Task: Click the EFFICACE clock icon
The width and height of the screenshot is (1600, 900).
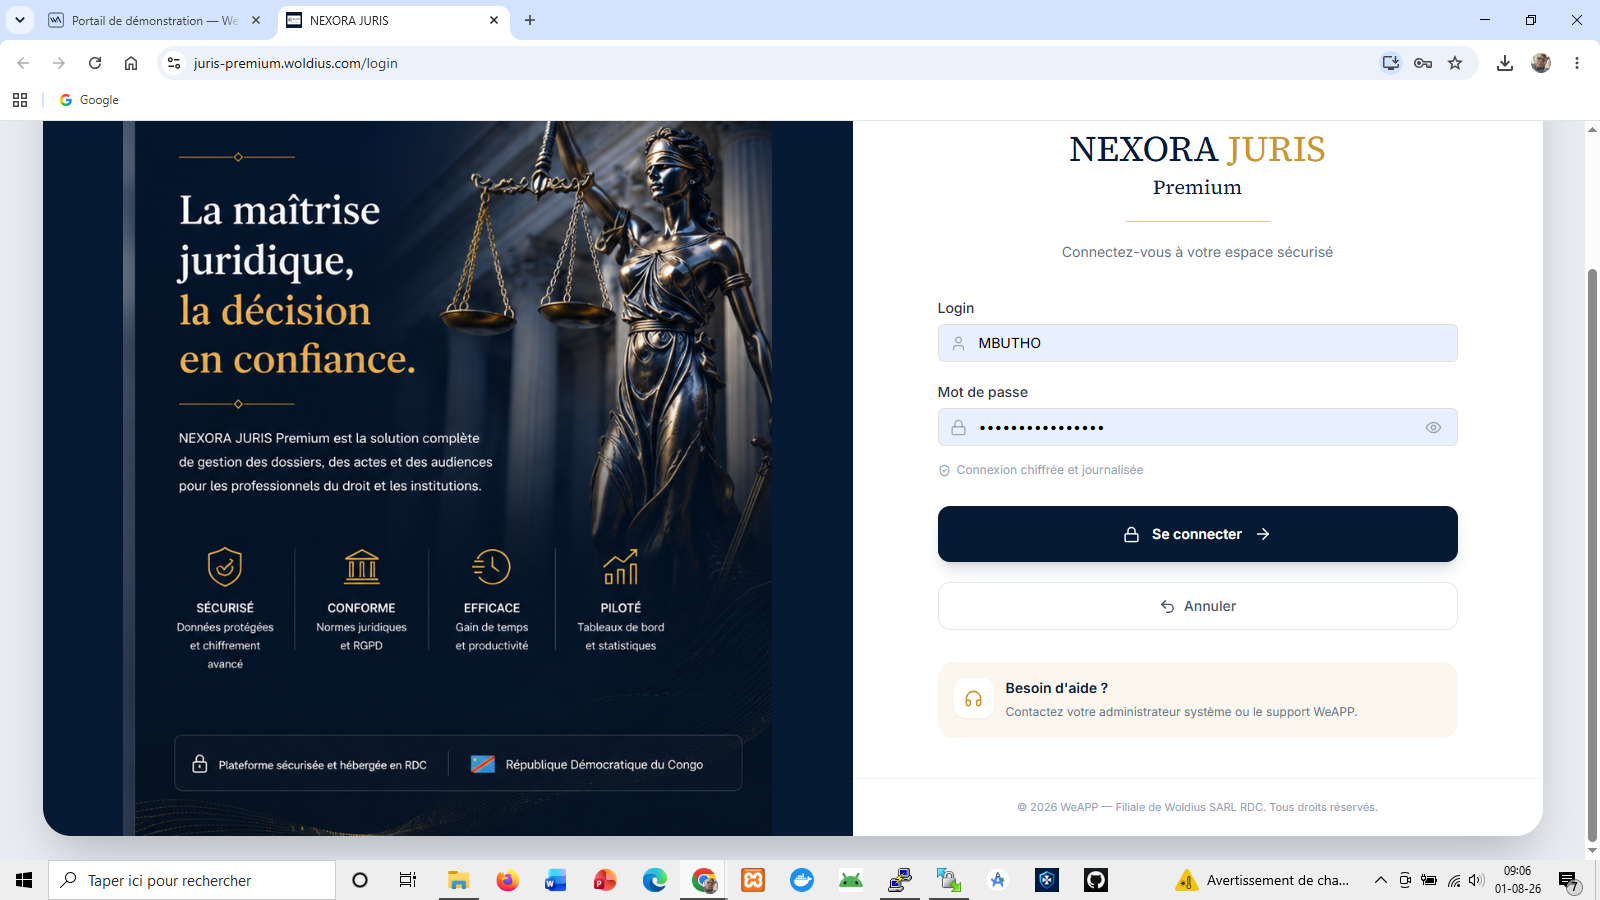Action: (491, 567)
